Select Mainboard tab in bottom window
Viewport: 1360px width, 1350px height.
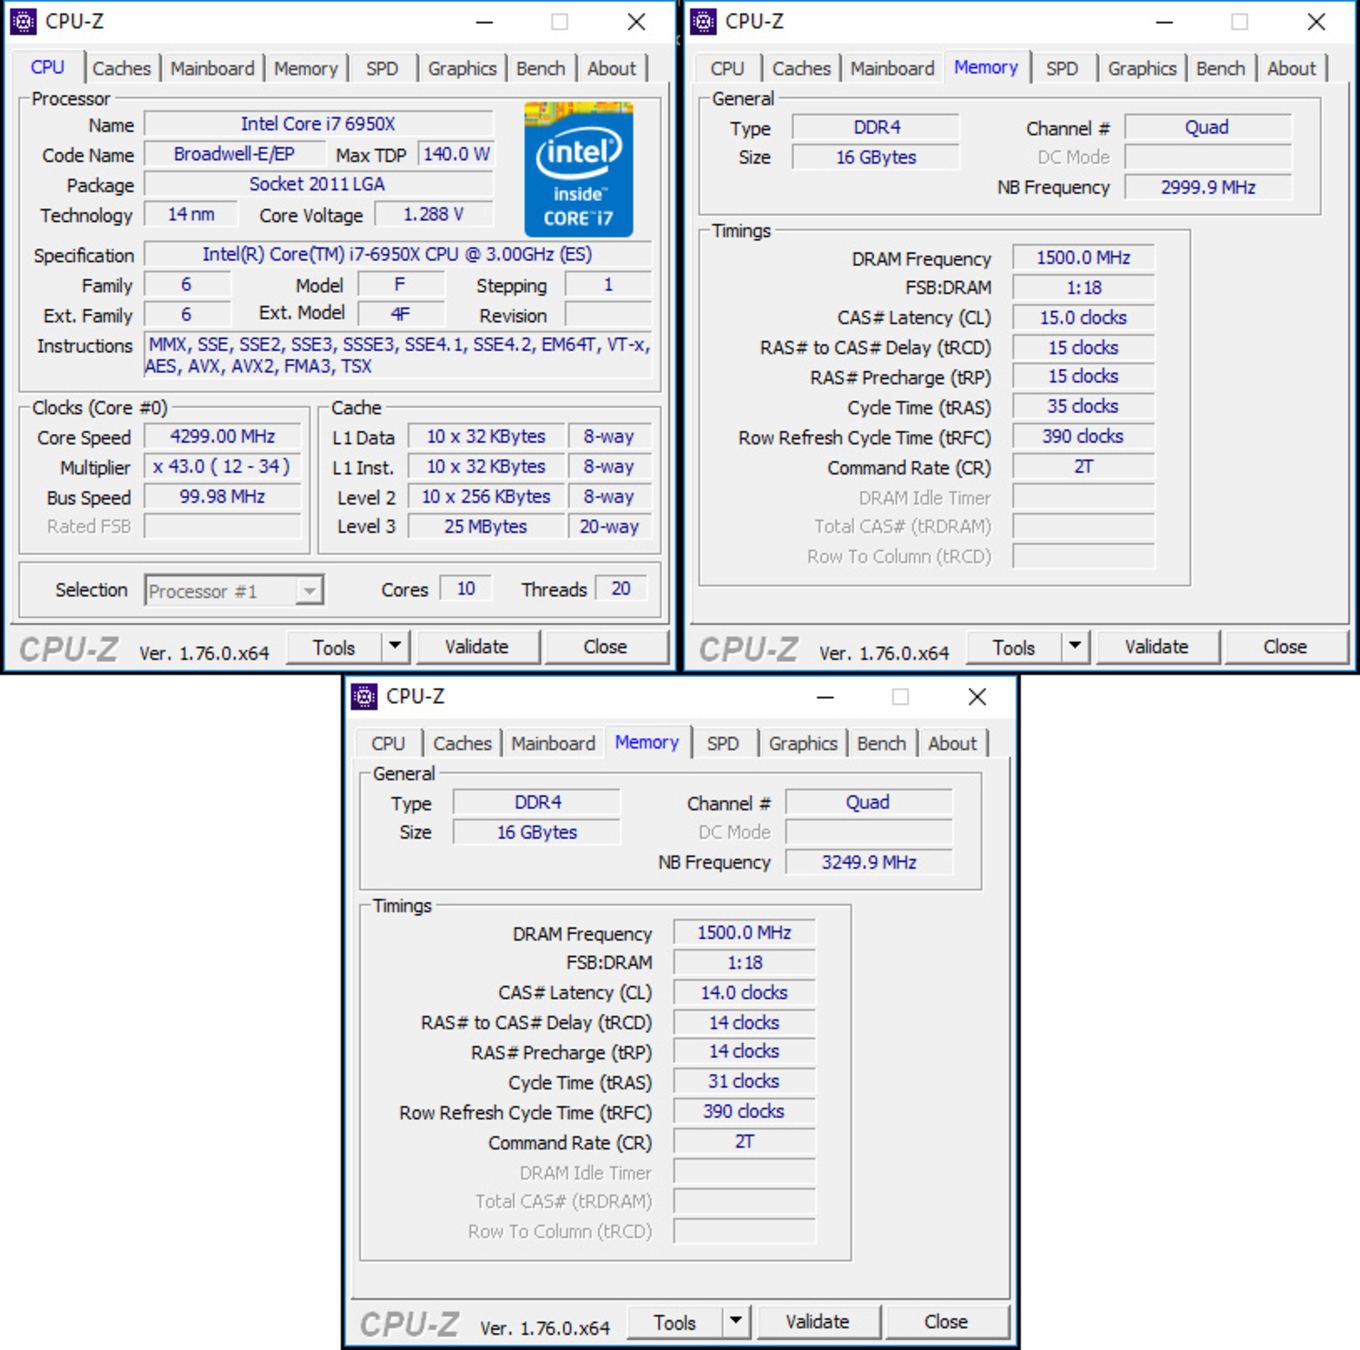[x=553, y=743]
